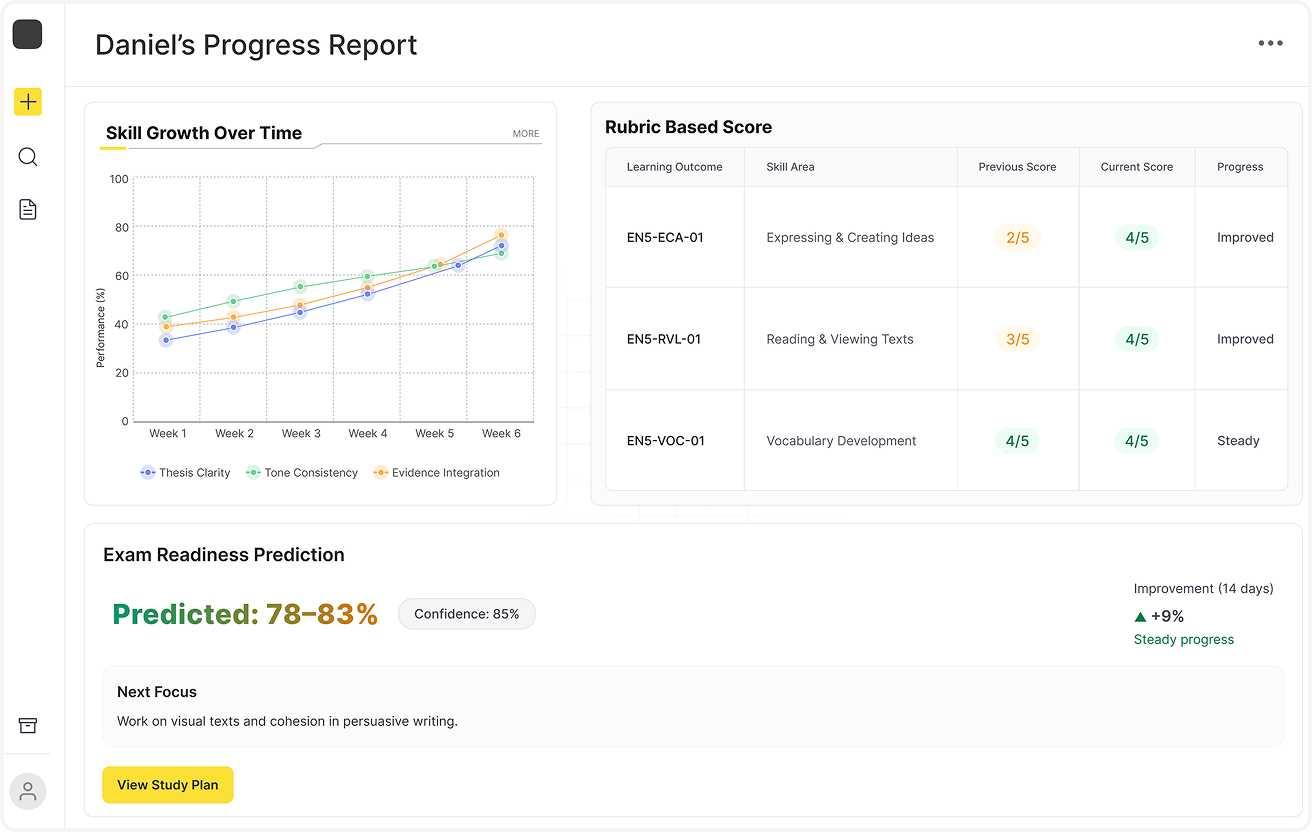The width and height of the screenshot is (1312, 832).
Task: Click the green improvement triangle icon
Action: 1140,617
